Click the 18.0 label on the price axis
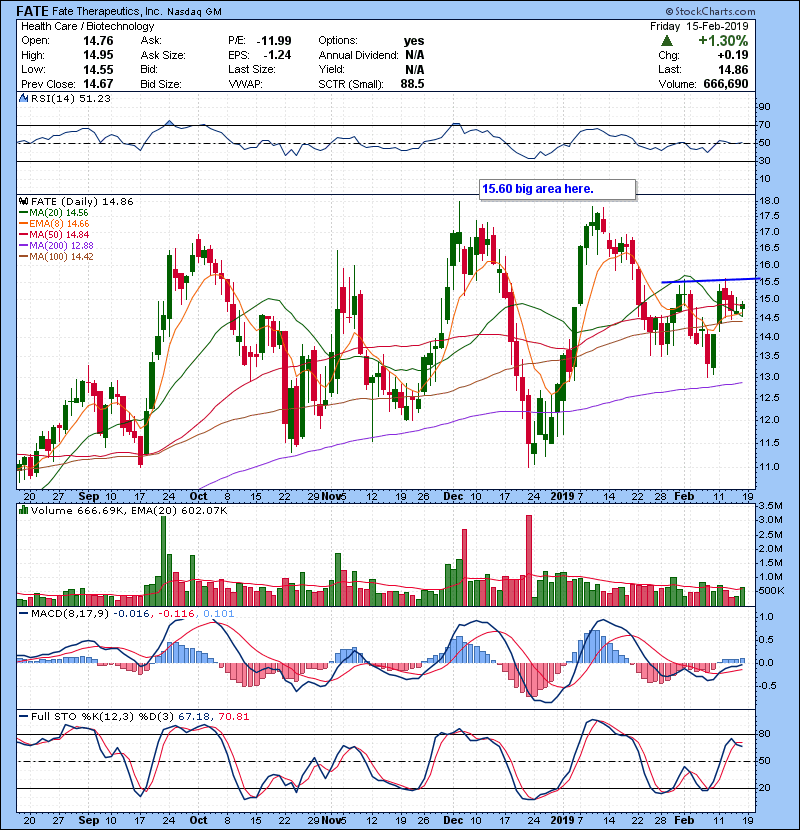The height and width of the screenshot is (830, 800). coord(769,201)
